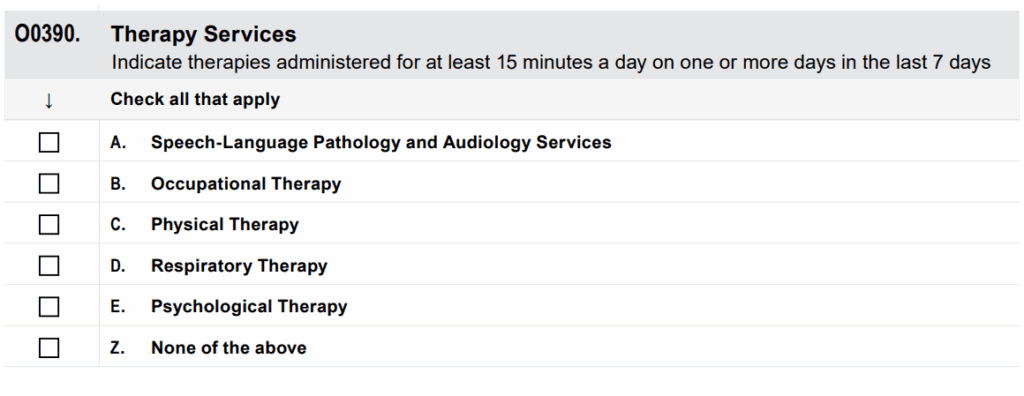Click the Respiratory Therapy label text
Screen dimensions: 1024x396
(239, 266)
